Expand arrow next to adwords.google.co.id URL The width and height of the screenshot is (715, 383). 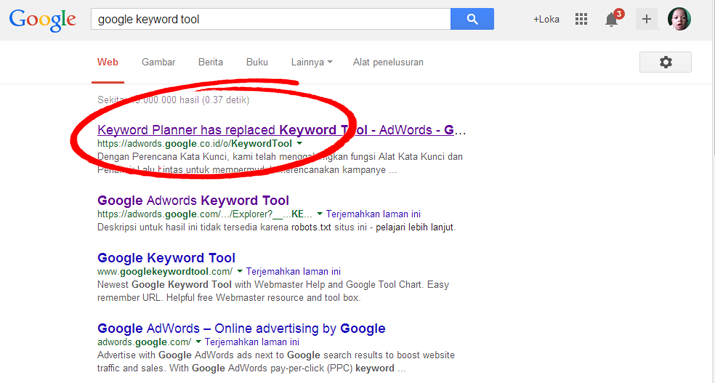click(300, 144)
